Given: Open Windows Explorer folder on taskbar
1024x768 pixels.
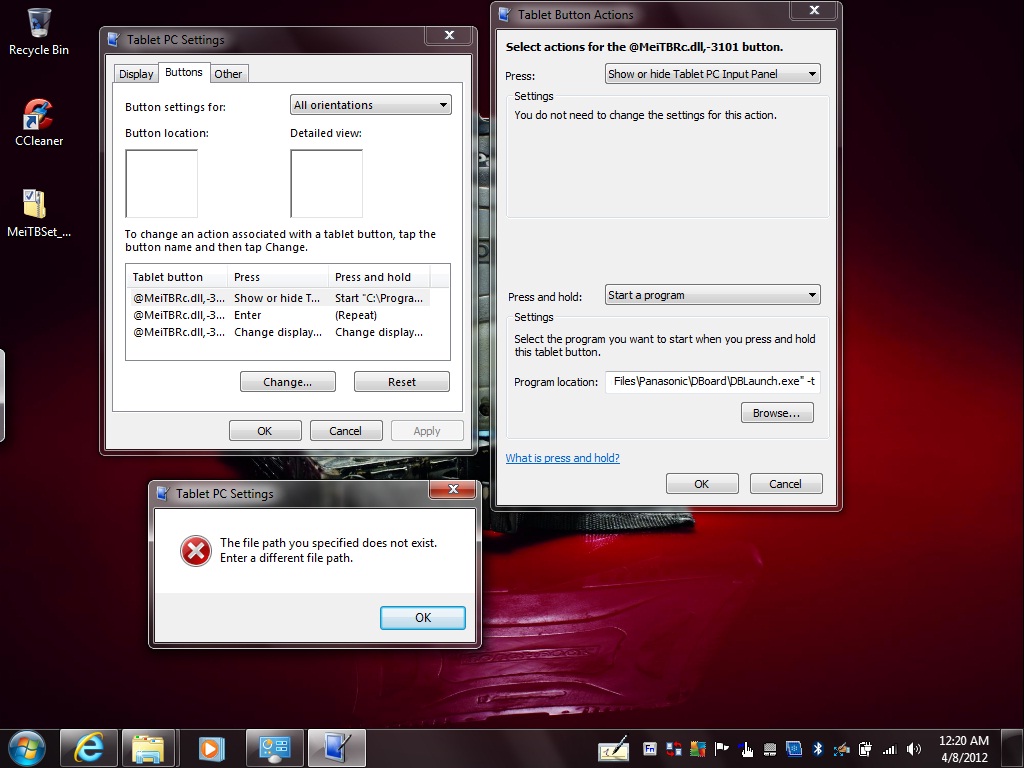Looking at the screenshot, I should (148, 748).
